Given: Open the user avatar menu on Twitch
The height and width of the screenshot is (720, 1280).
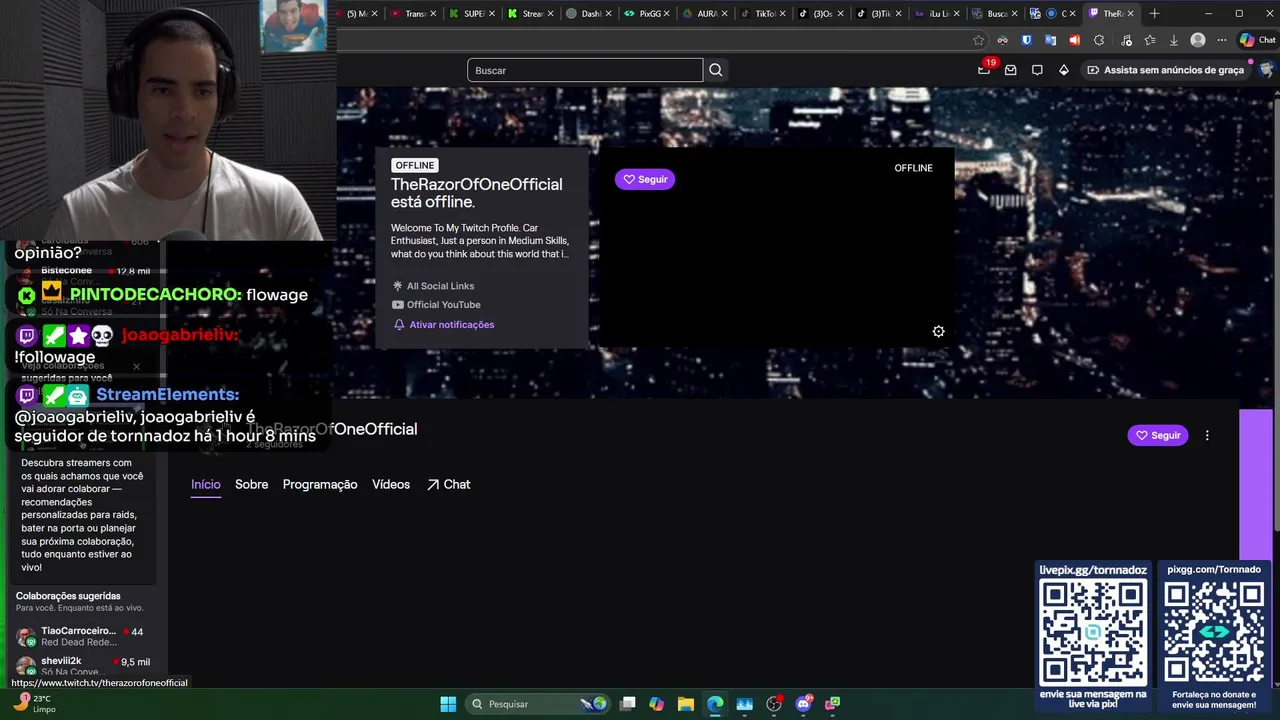Looking at the screenshot, I should tap(1267, 70).
